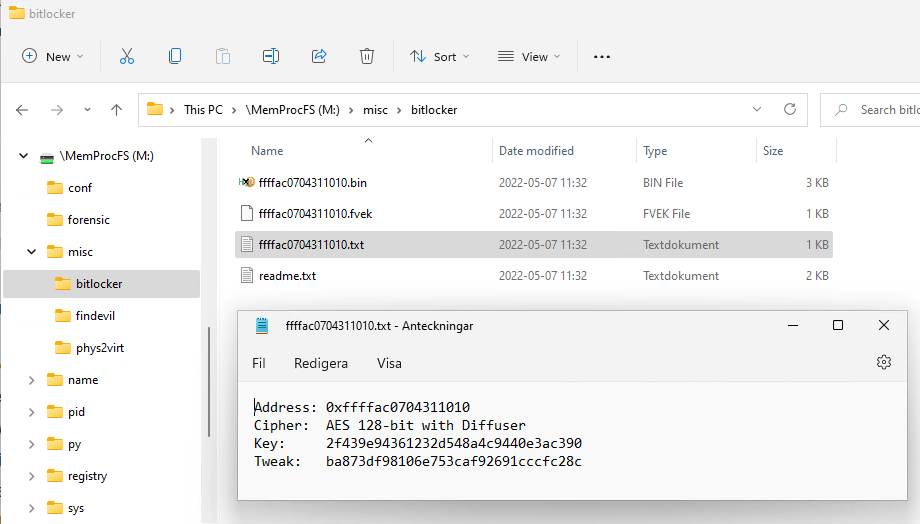
Task: Open the Redigera menu in Notepad
Action: pos(321,363)
